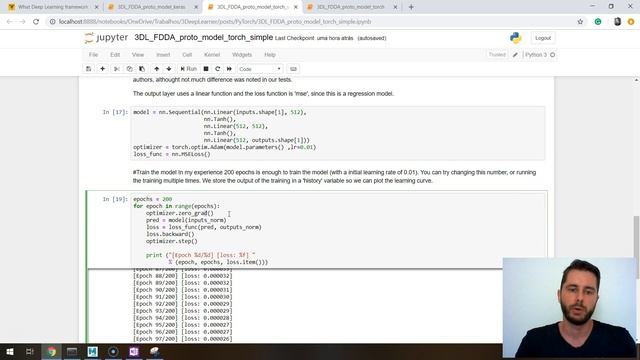Screen dimensions: 640x360
Task: Bookmark this page with star icon
Action: tap(580, 22)
